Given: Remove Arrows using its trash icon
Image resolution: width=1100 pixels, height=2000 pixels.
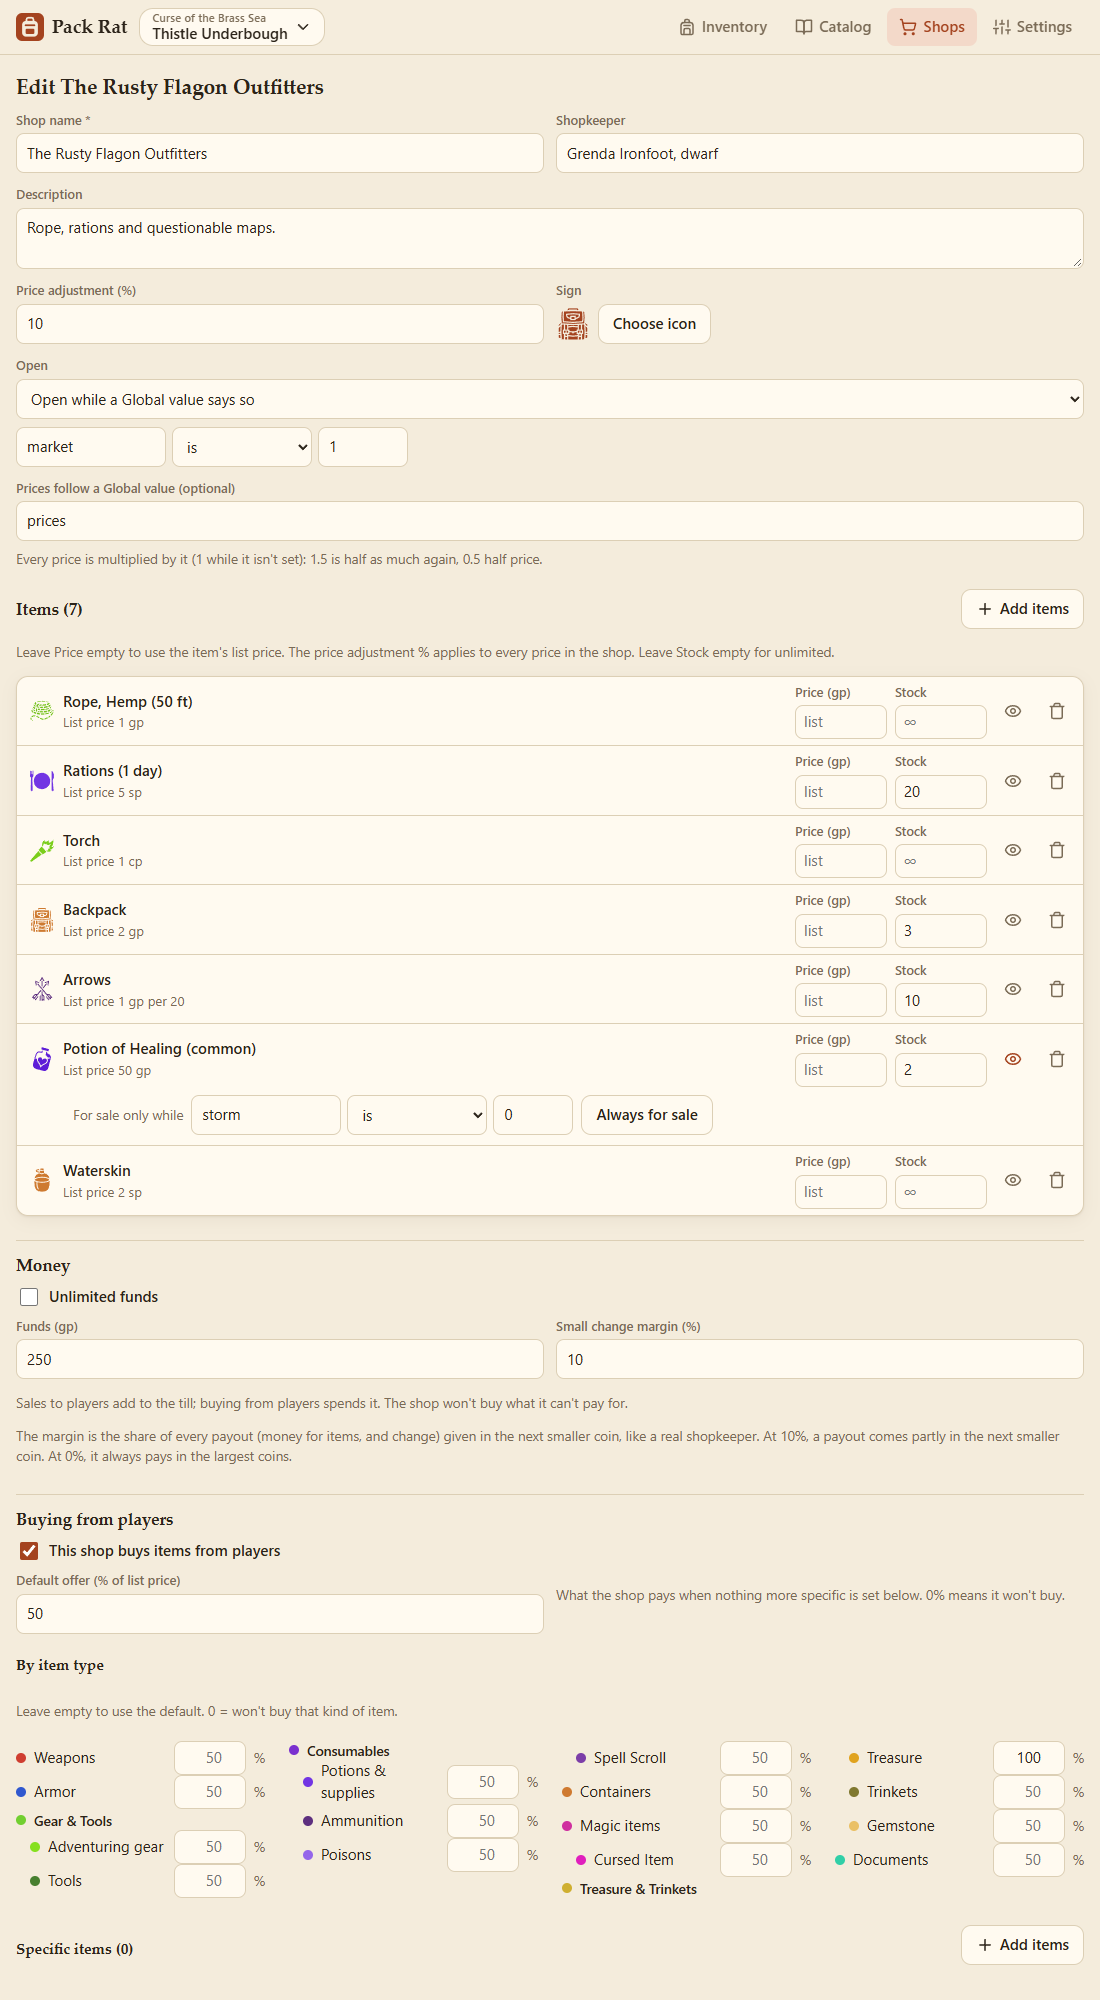Looking at the screenshot, I should click(x=1057, y=989).
